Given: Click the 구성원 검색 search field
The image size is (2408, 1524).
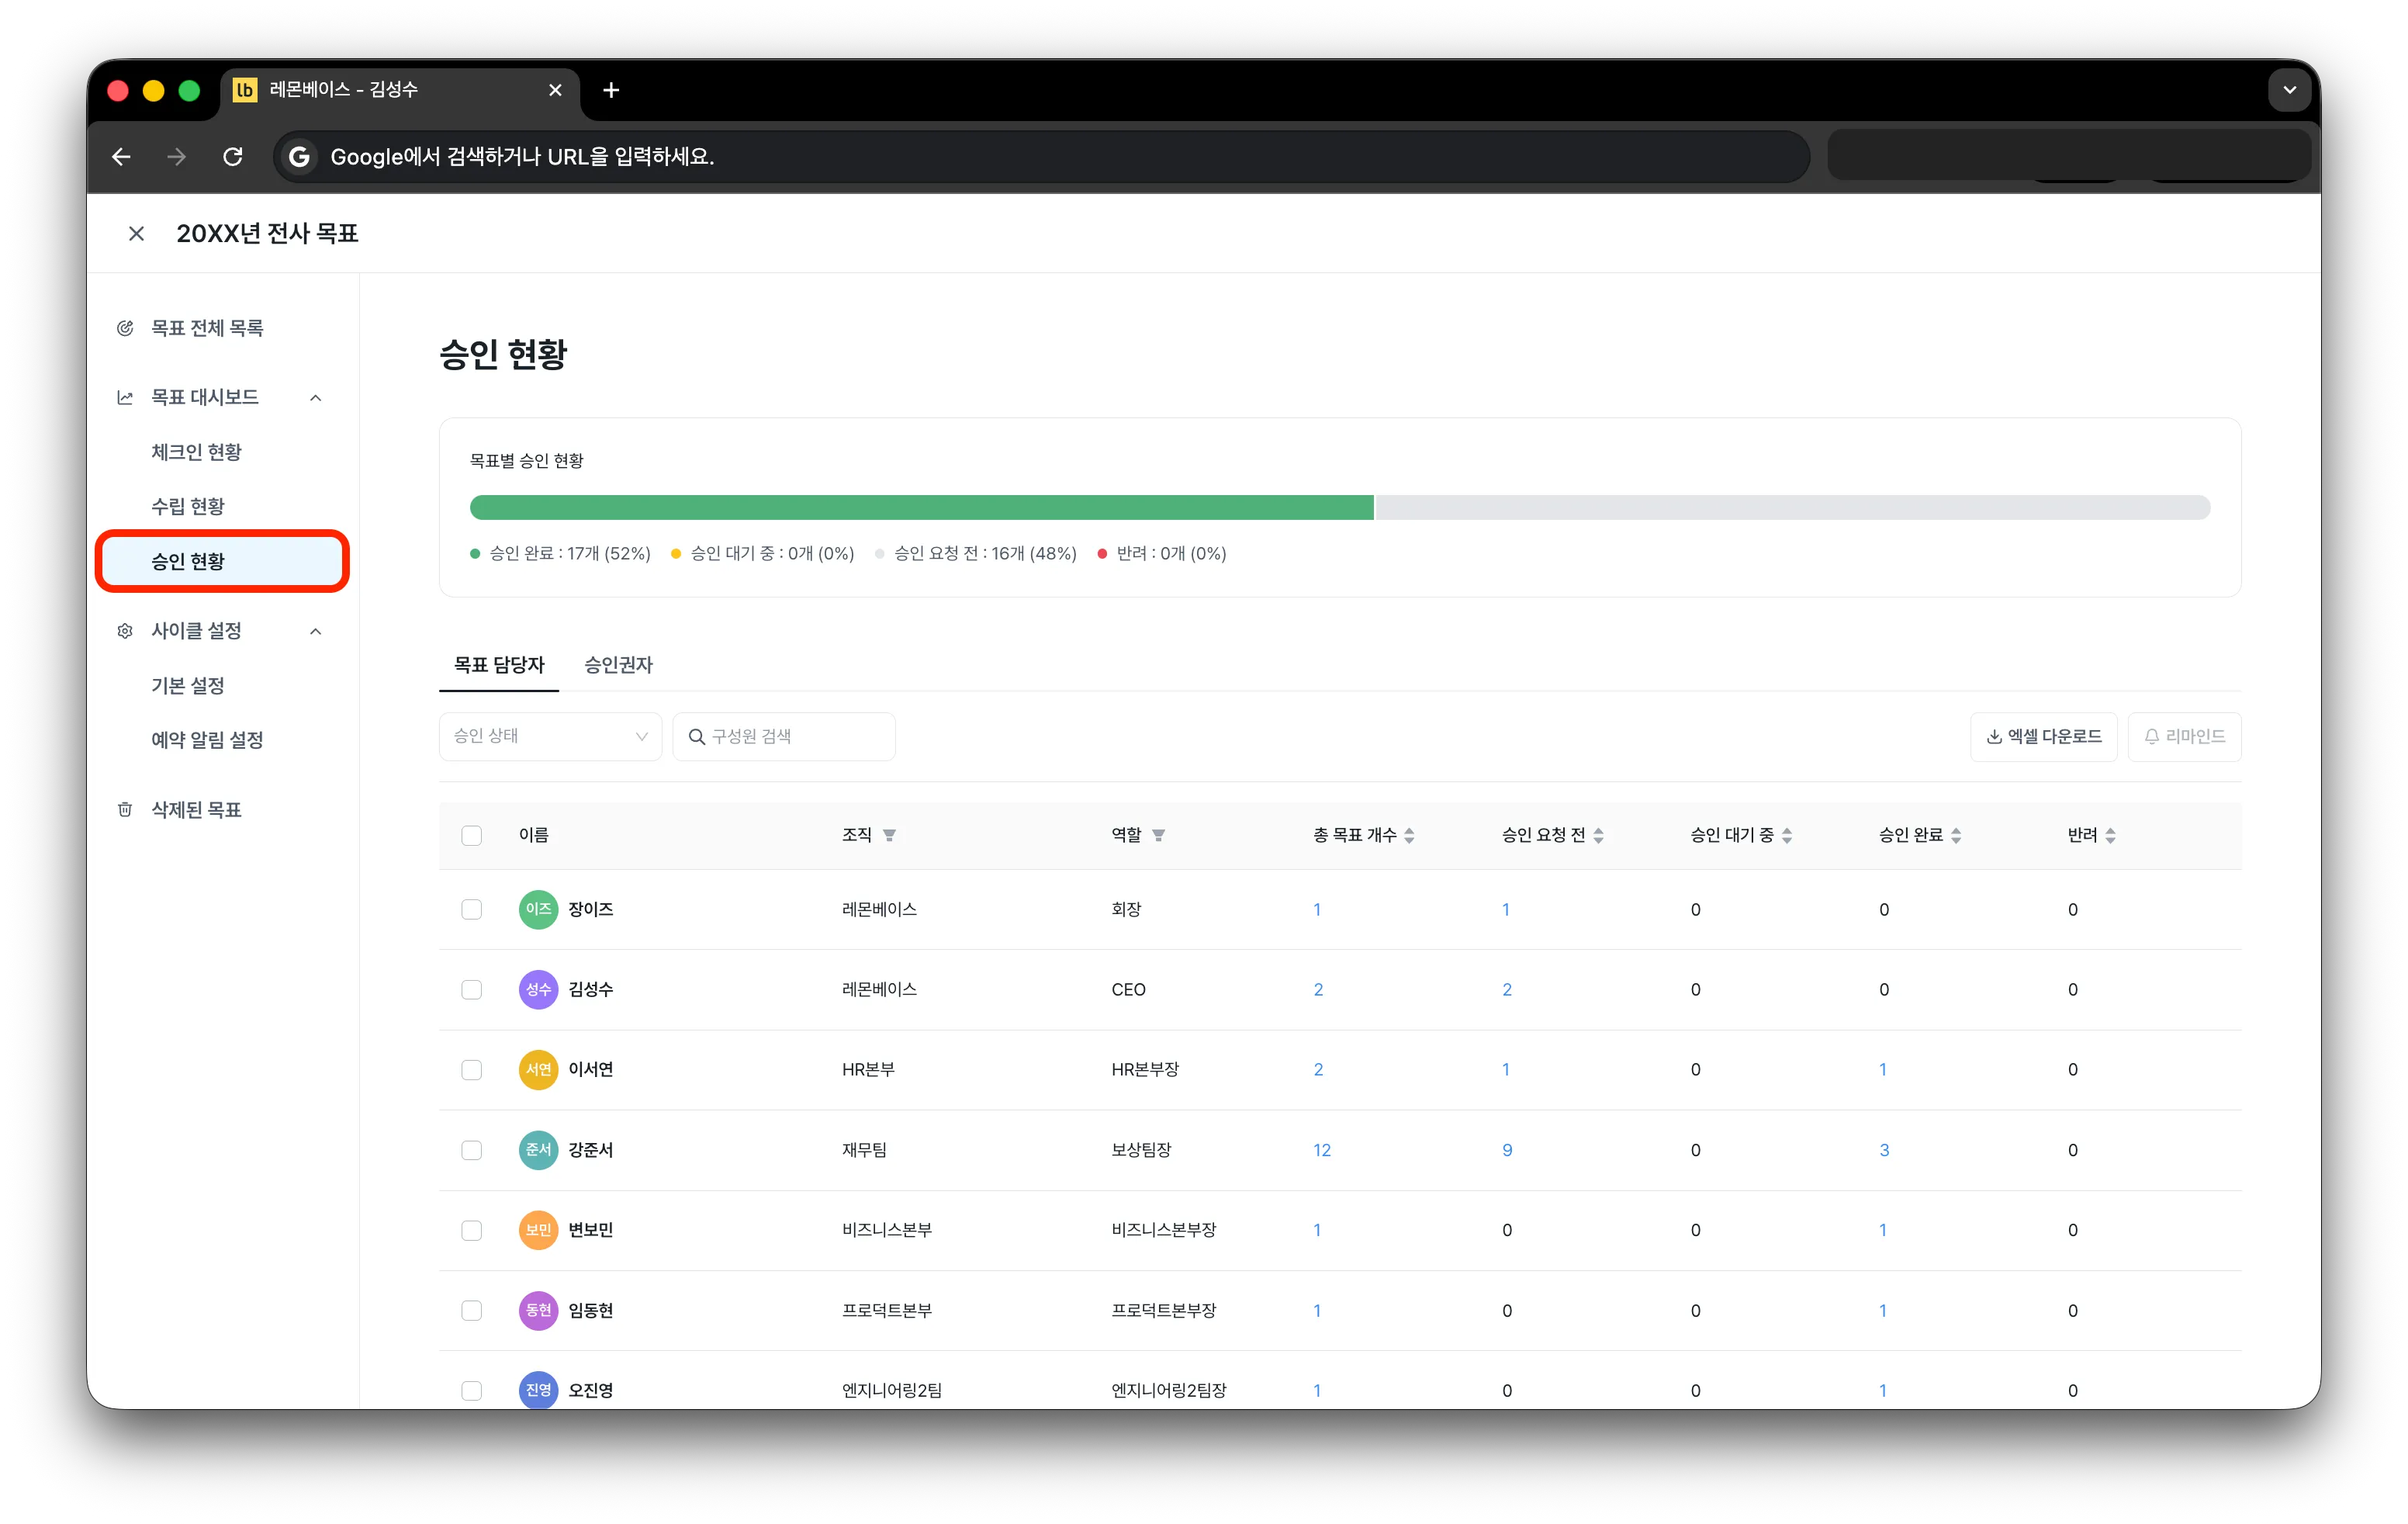Looking at the screenshot, I should [x=784, y=736].
